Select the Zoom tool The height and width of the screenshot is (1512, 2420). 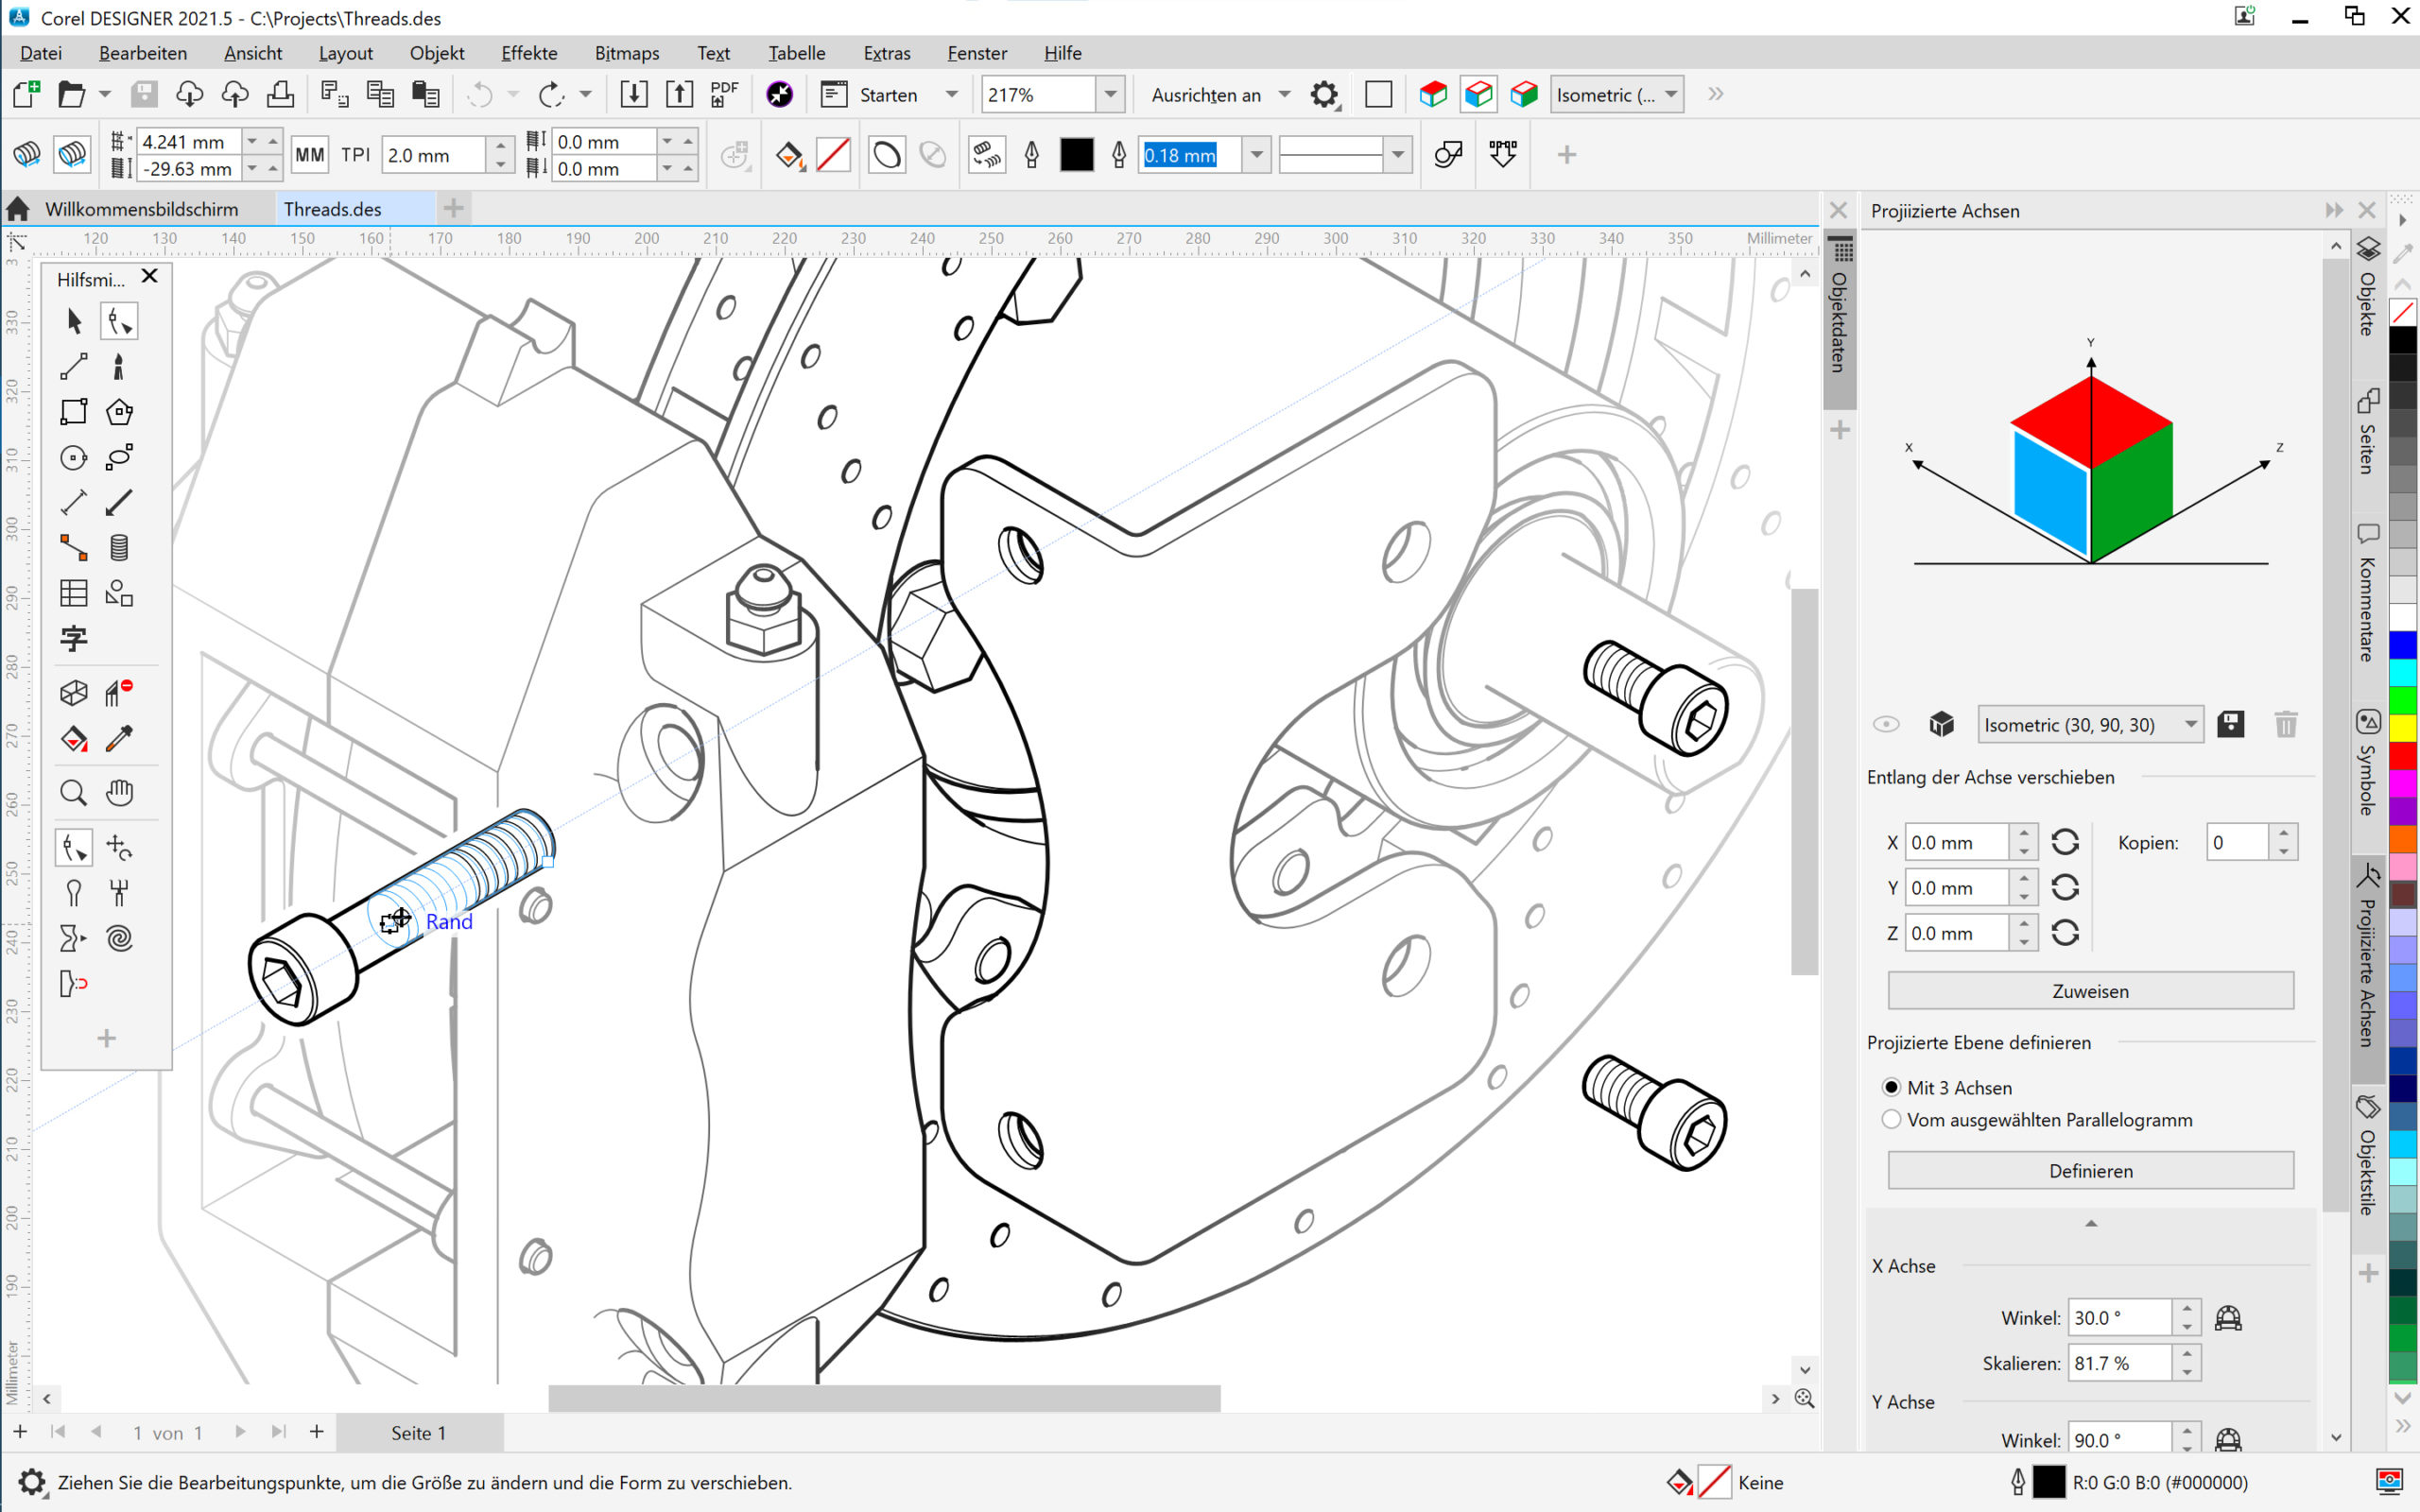click(73, 791)
